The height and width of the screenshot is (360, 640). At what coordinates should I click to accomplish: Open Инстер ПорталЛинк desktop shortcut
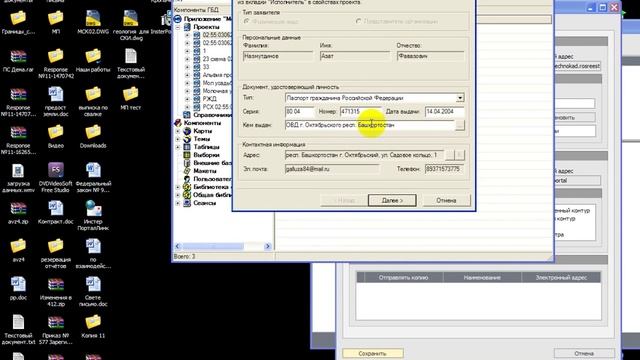point(93,216)
